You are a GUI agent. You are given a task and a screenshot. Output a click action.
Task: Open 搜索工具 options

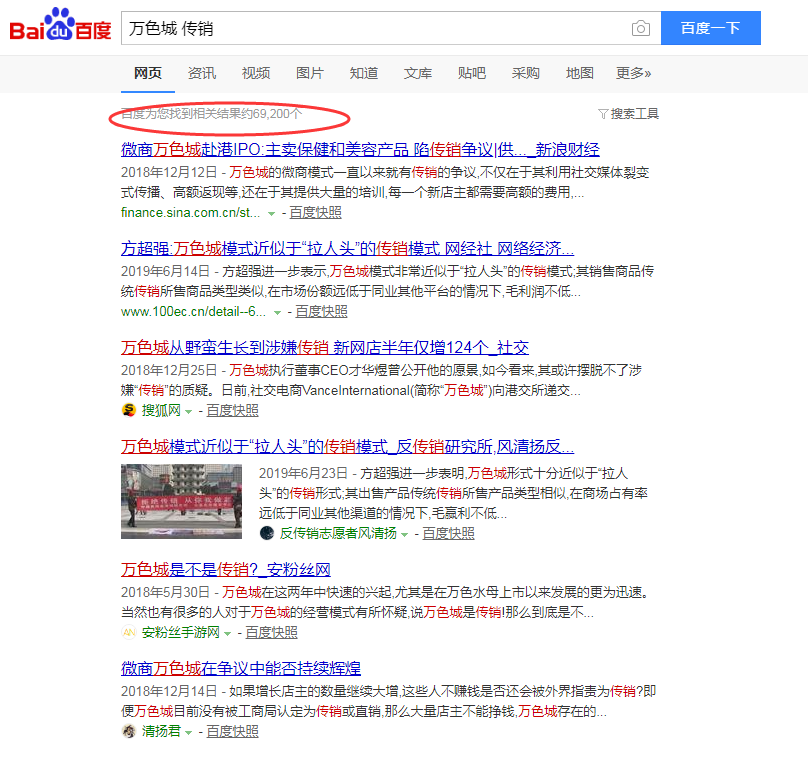pyautogui.click(x=634, y=114)
